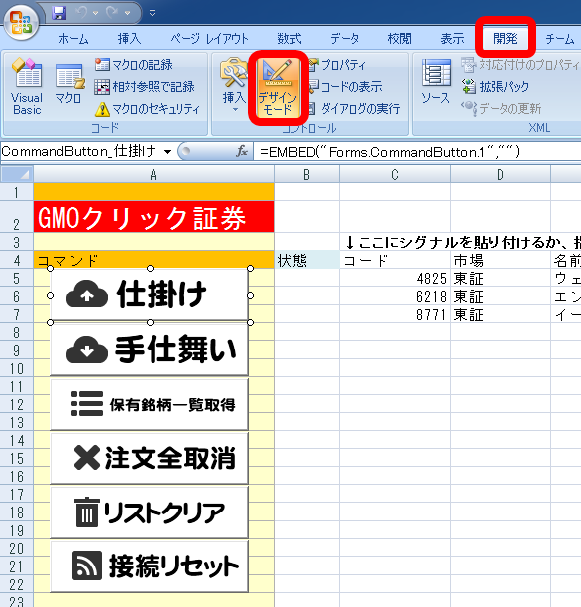Click 拡張パック

pyautogui.click(x=495, y=87)
